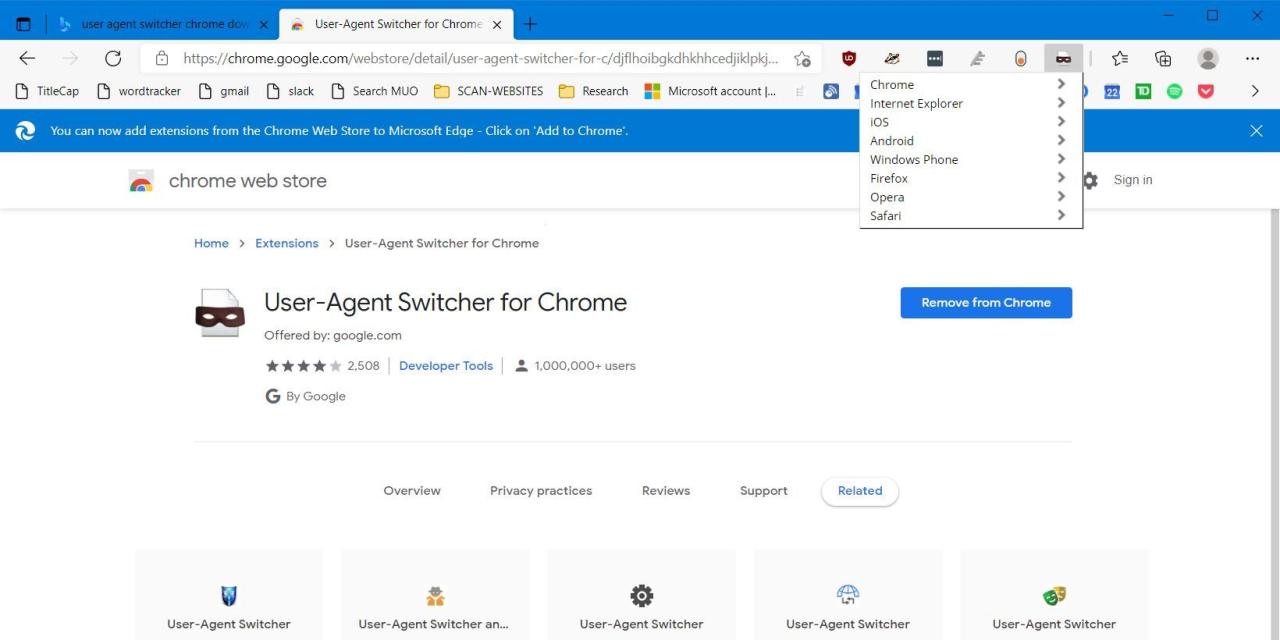Click the uBlock Origin extension icon
The image size is (1280, 640).
click(849, 58)
